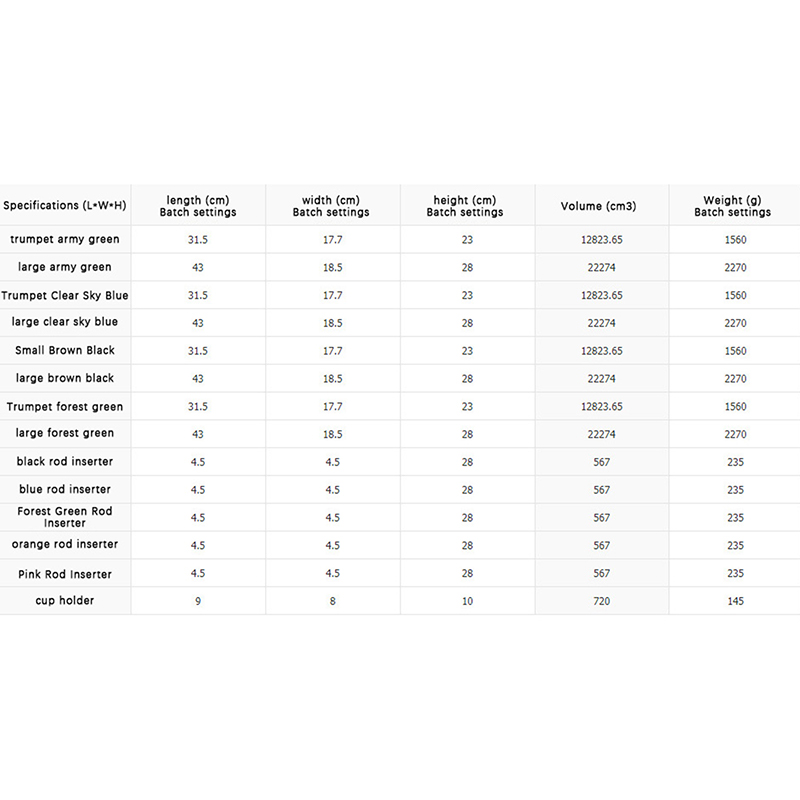Select the Volume (cm3) column header
800x800 pixels.
(599, 206)
